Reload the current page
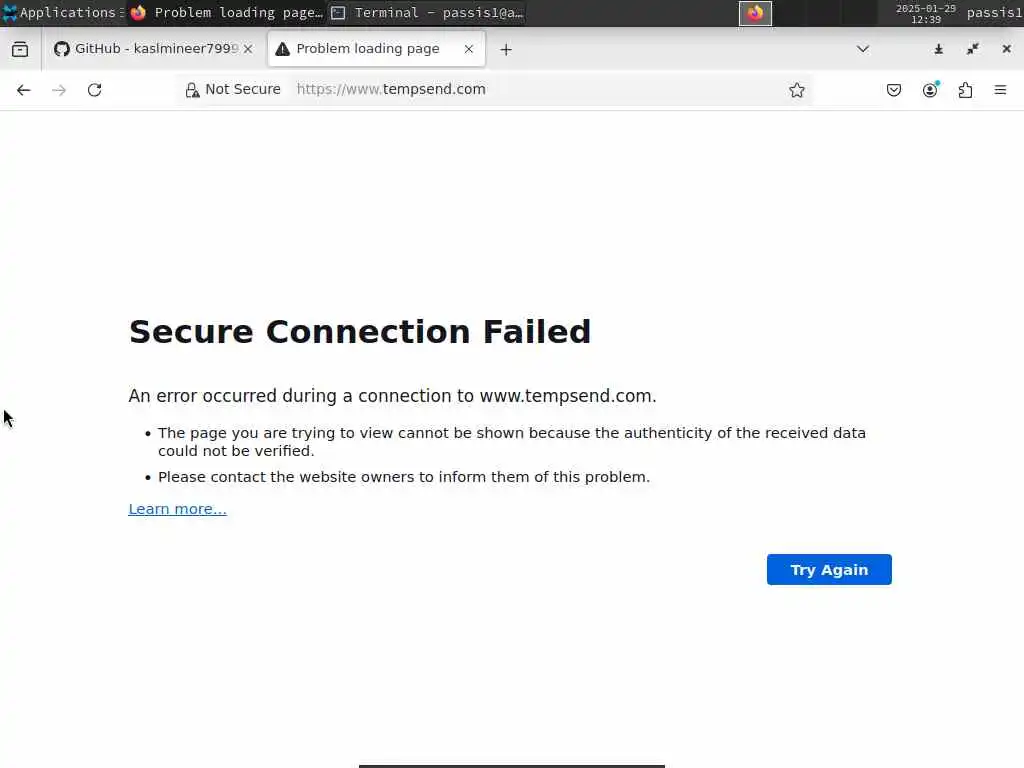The width and height of the screenshot is (1024, 768). 94,90
